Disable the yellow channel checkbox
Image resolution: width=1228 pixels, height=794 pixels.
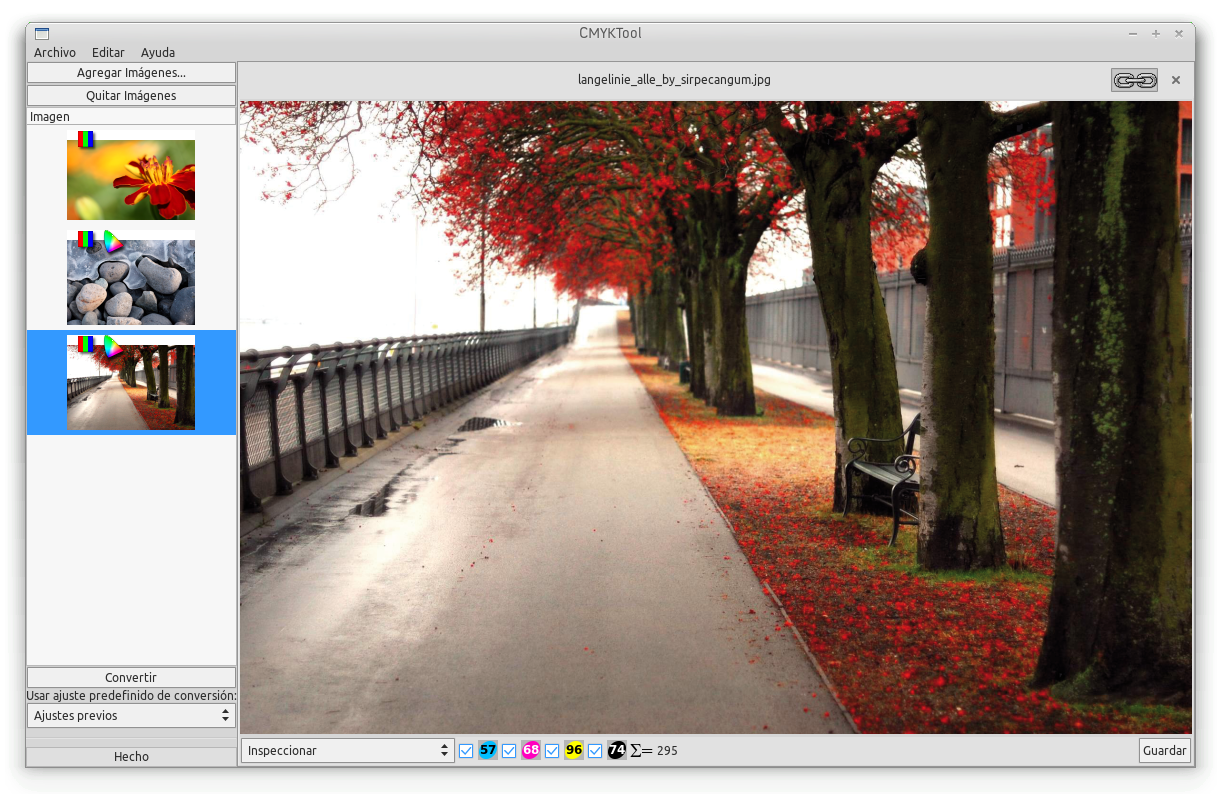552,751
